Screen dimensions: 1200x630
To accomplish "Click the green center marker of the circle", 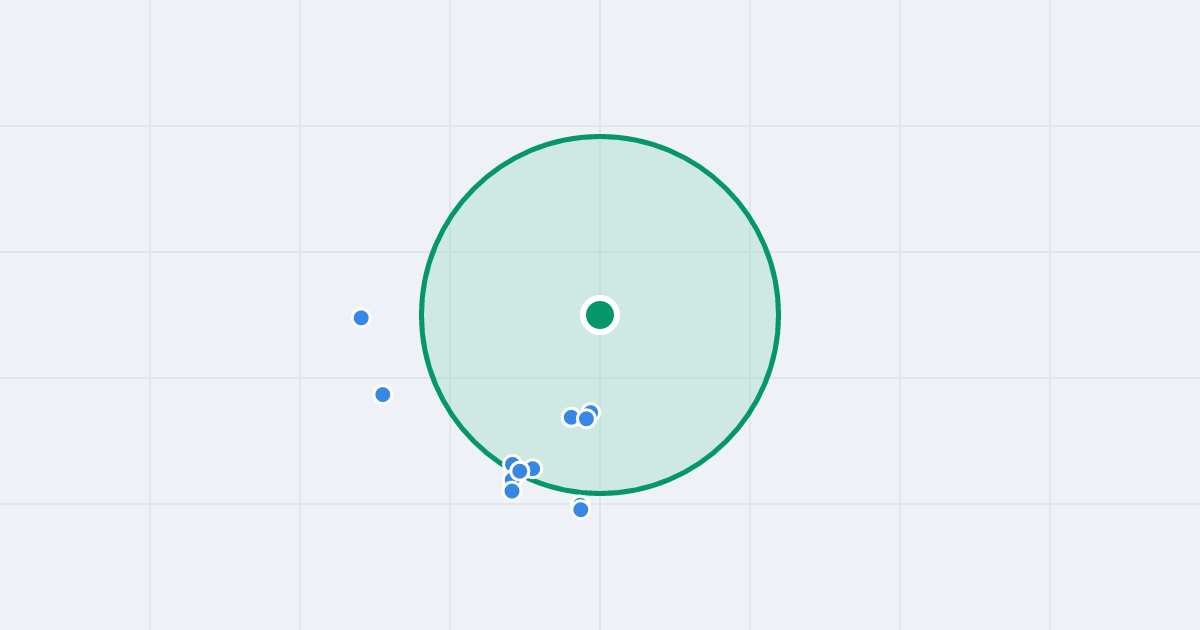I will point(600,315).
